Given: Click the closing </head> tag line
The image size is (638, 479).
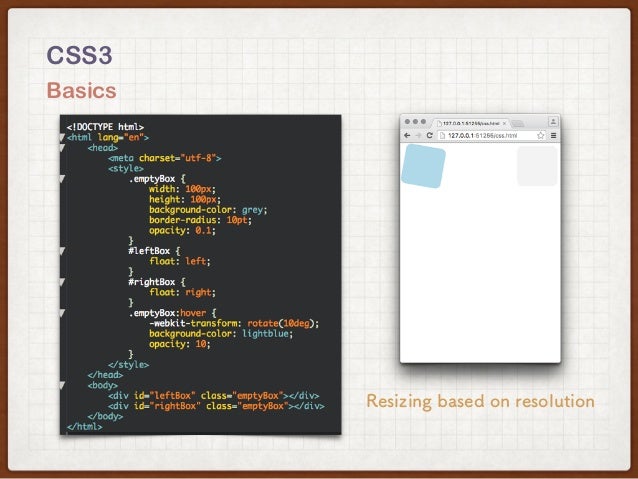Looking at the screenshot, I should [105, 375].
